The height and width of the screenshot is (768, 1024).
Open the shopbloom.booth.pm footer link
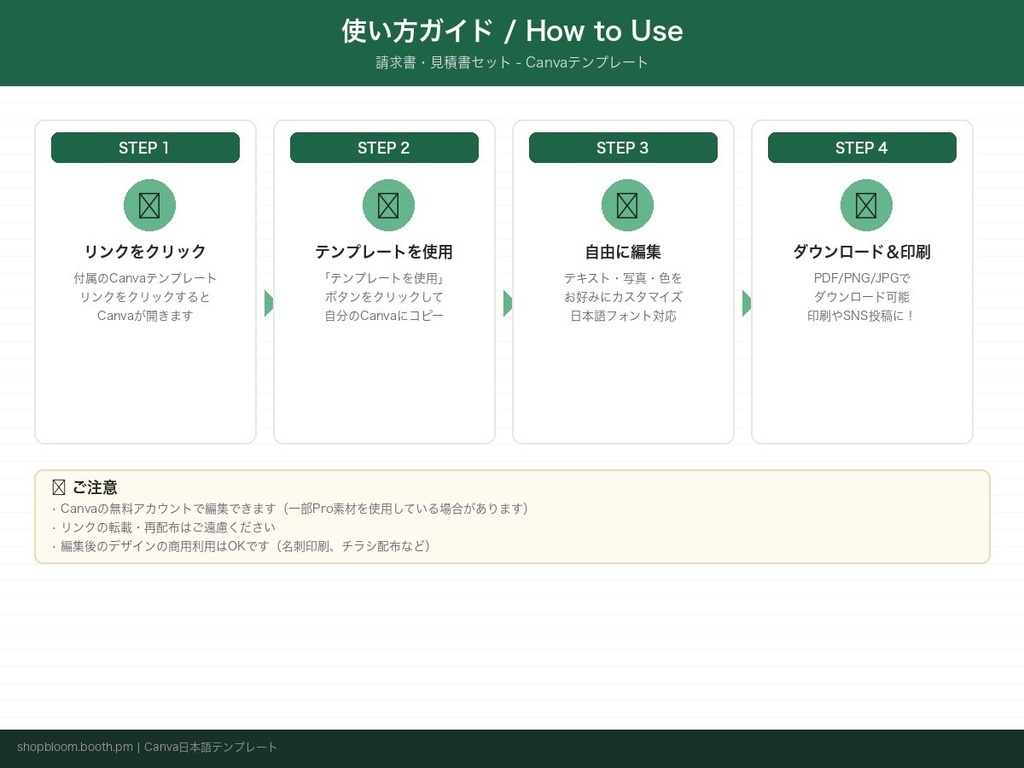click(75, 746)
